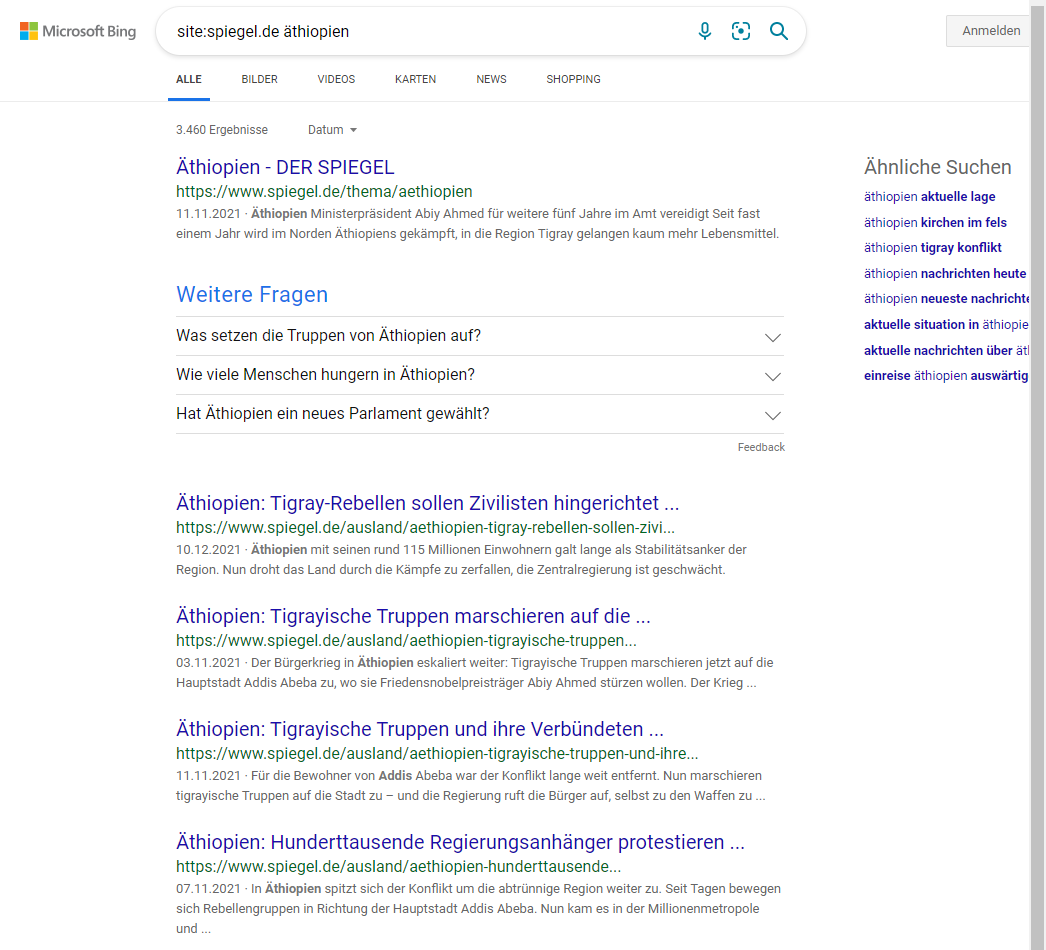
Task: Expand 'Hat Äthiopien ein neues Parlament gewählt?'
Action: click(x=480, y=414)
